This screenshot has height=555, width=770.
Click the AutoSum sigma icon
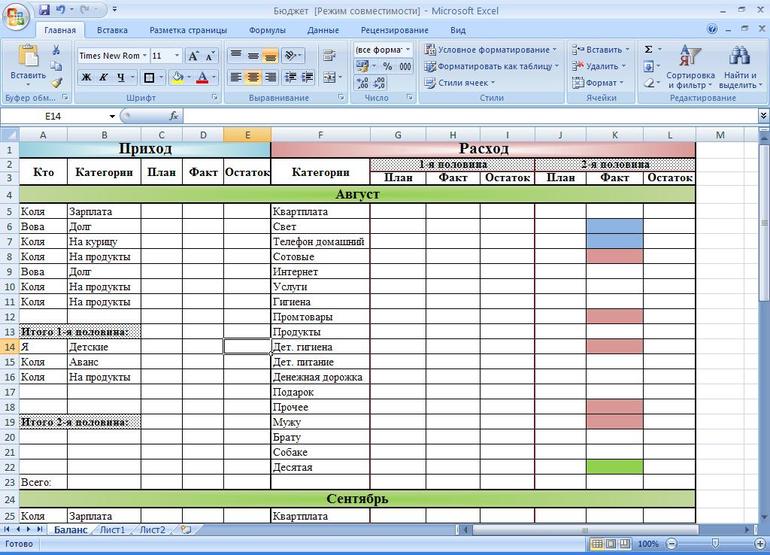click(x=649, y=49)
